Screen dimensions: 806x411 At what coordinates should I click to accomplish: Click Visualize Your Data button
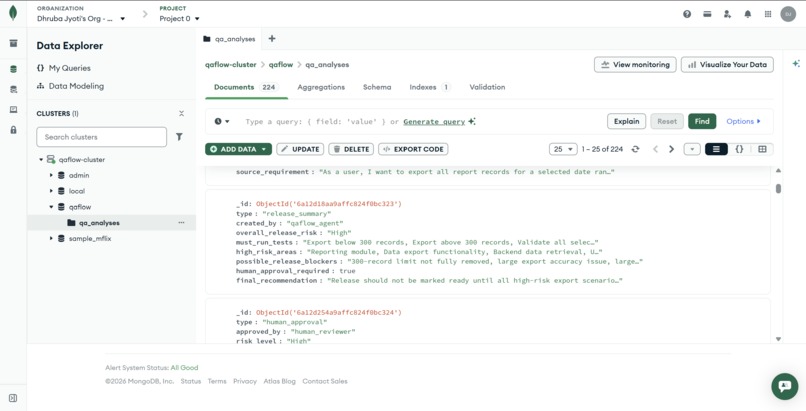pos(727,65)
